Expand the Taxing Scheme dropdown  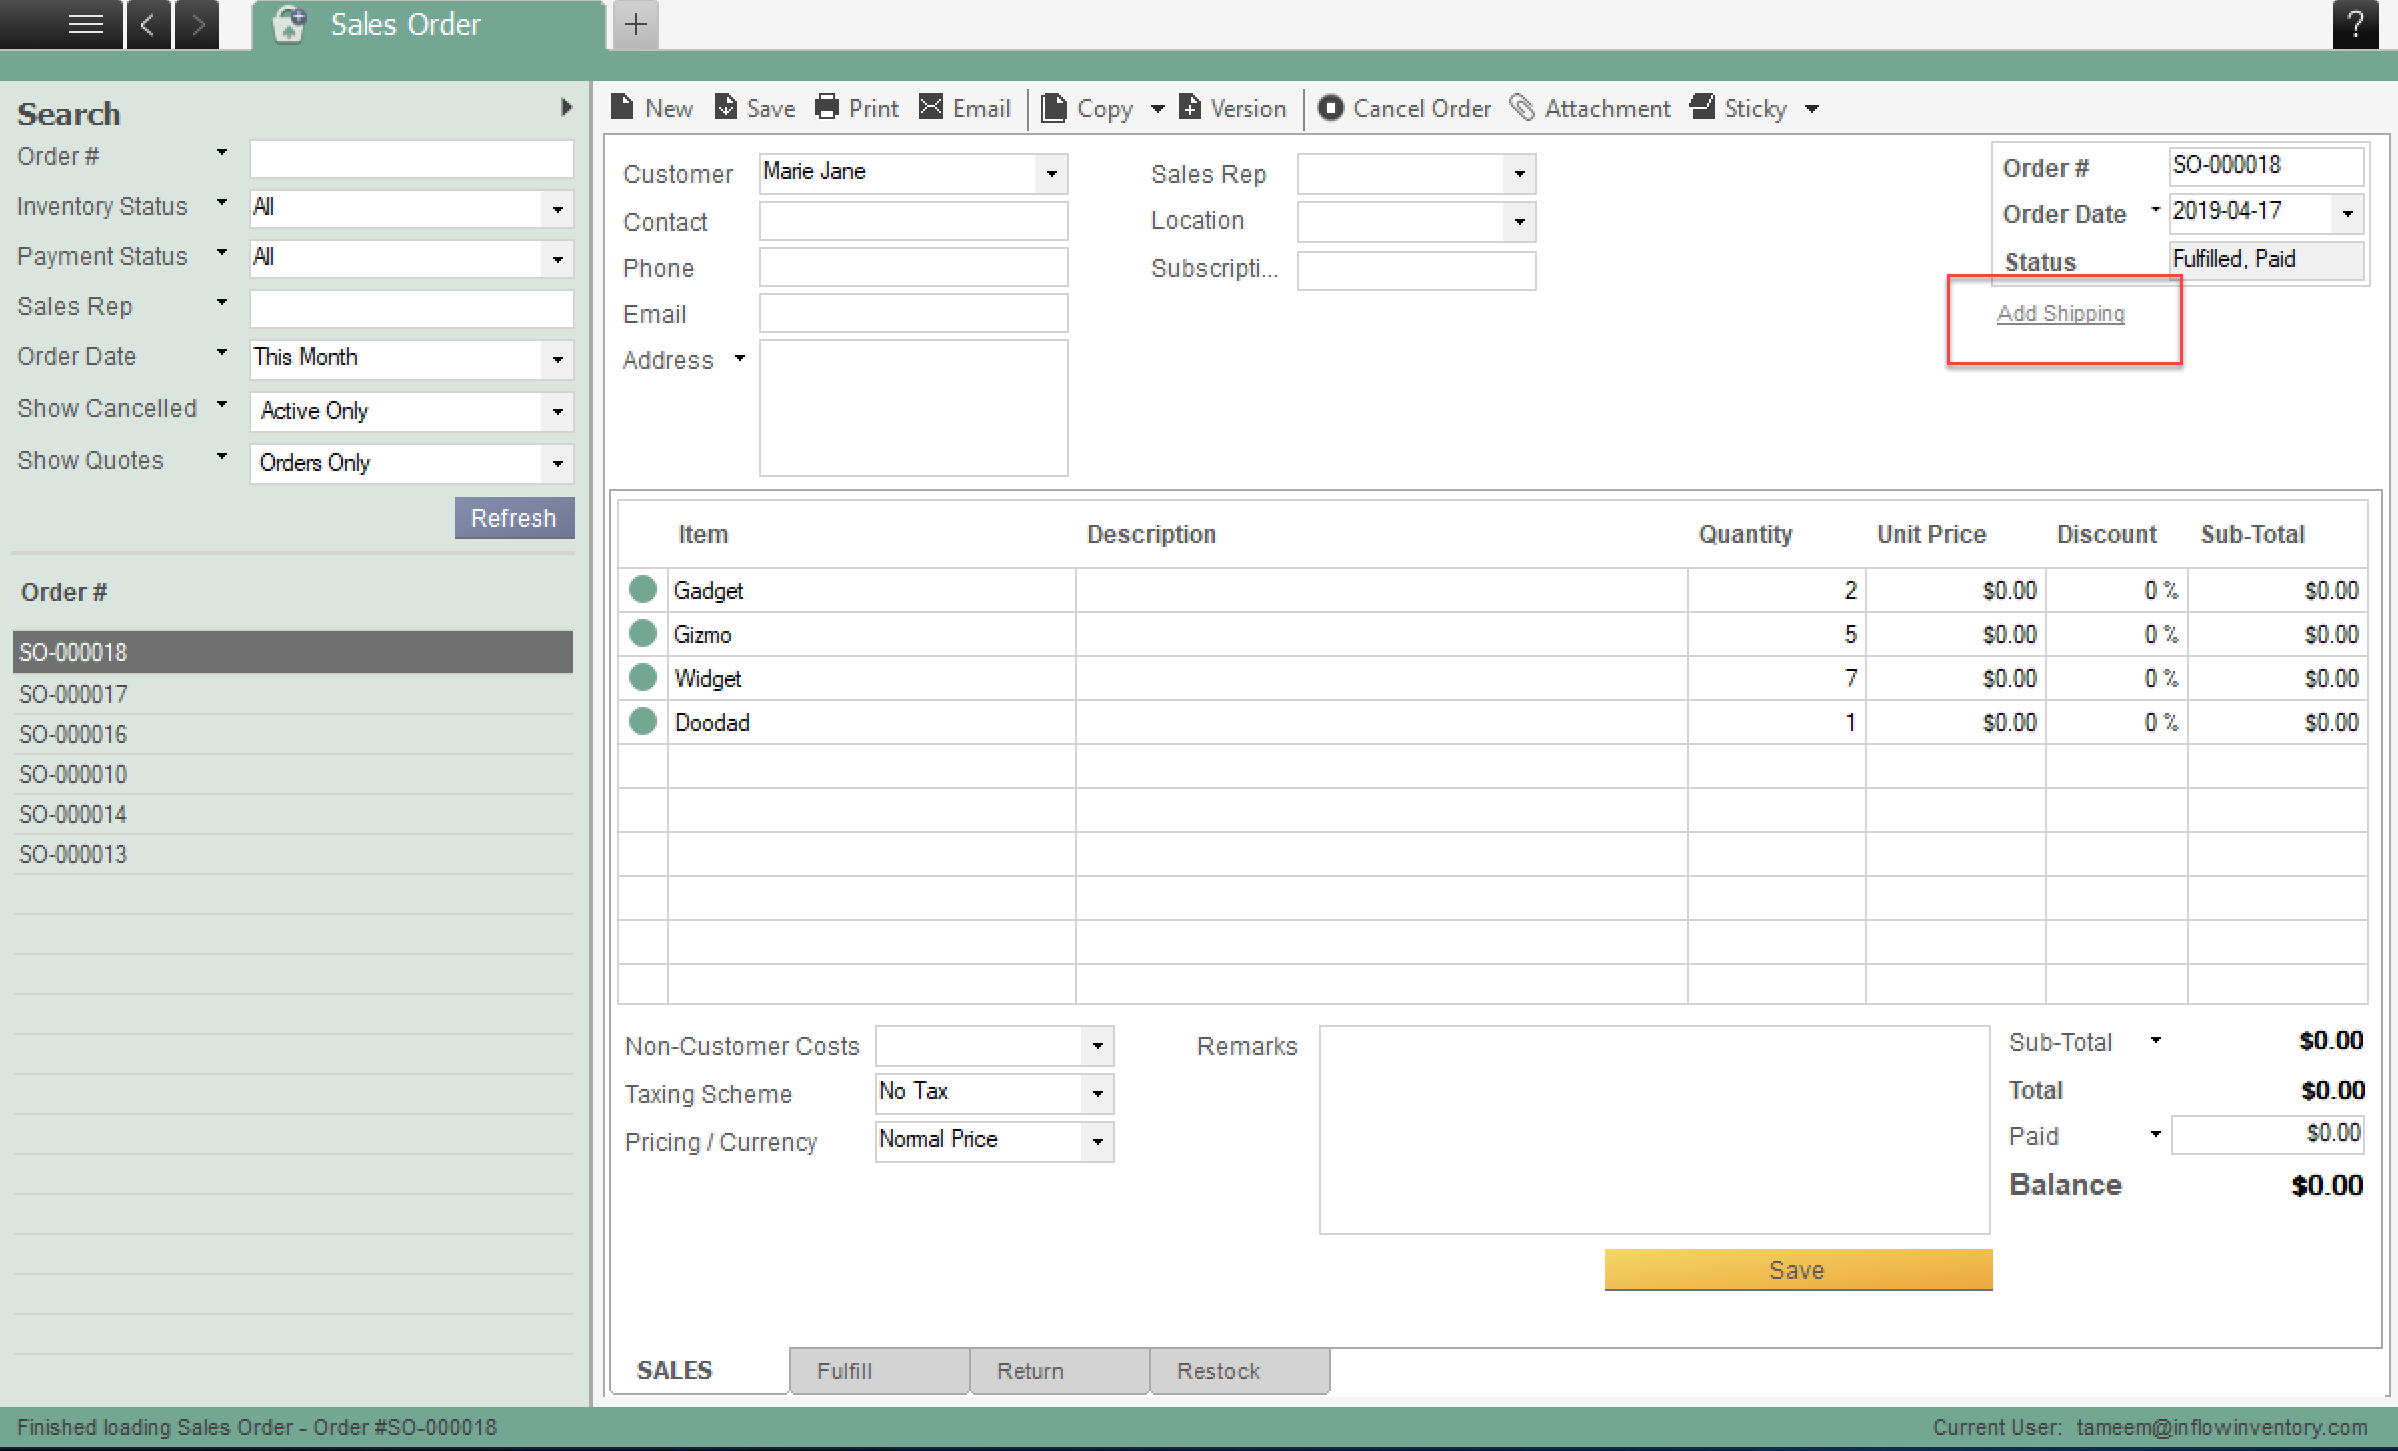coord(1097,1093)
